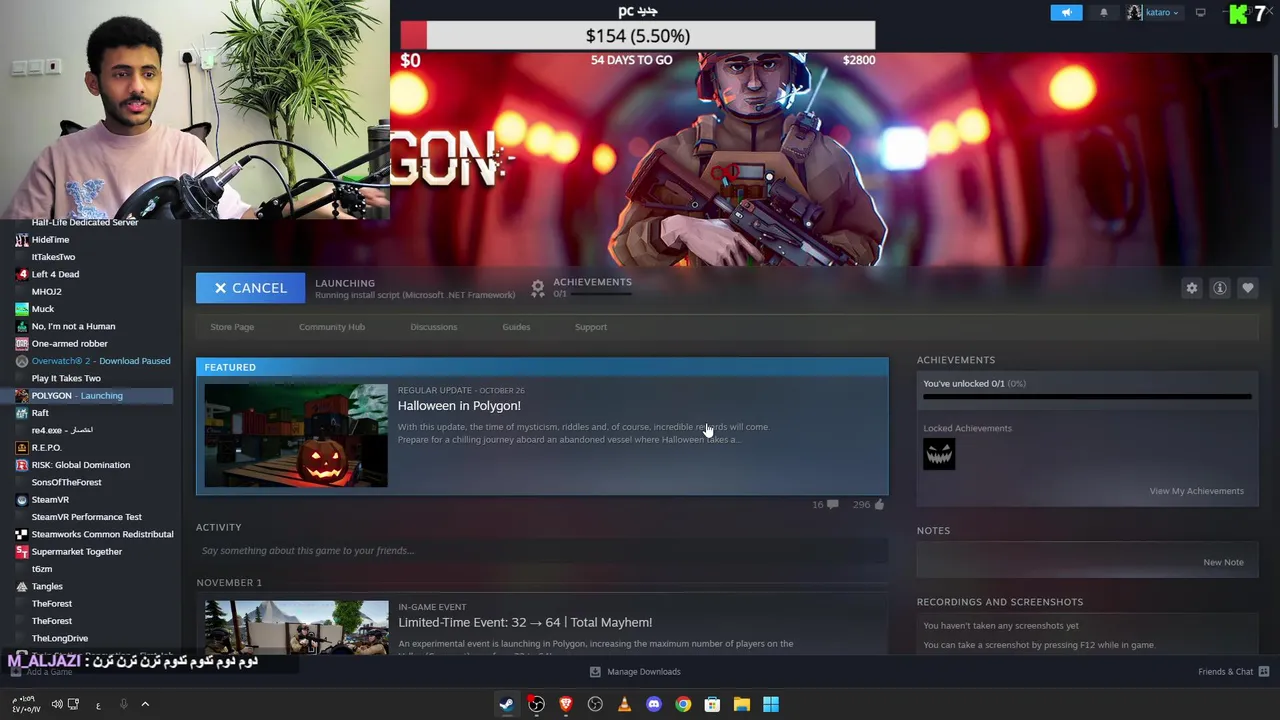Open VLC media player from the taskbar
Image resolution: width=1280 pixels, height=720 pixels.
tap(624, 705)
